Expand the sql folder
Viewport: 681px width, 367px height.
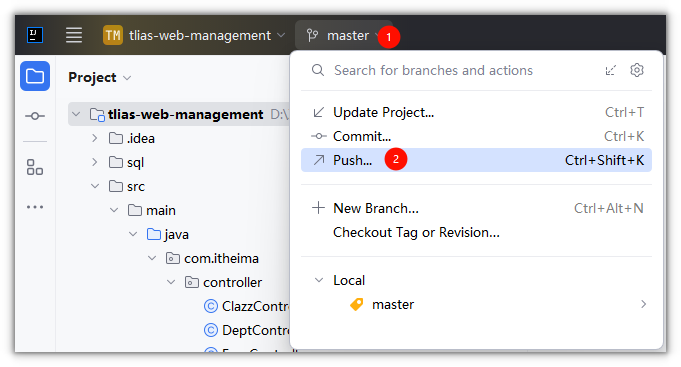[95, 162]
